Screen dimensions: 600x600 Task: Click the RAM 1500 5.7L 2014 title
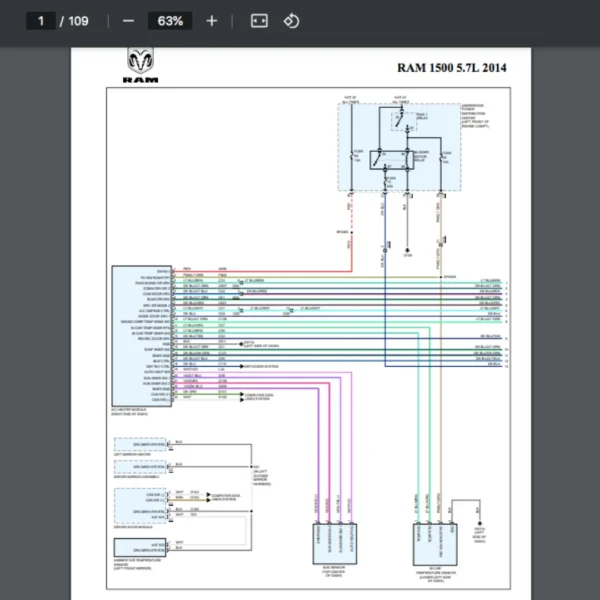(452, 69)
